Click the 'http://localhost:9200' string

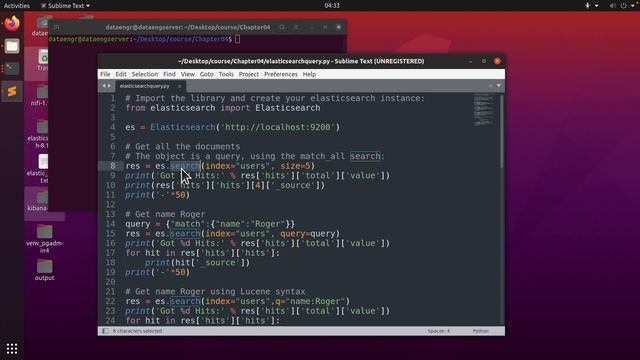click(x=278, y=127)
